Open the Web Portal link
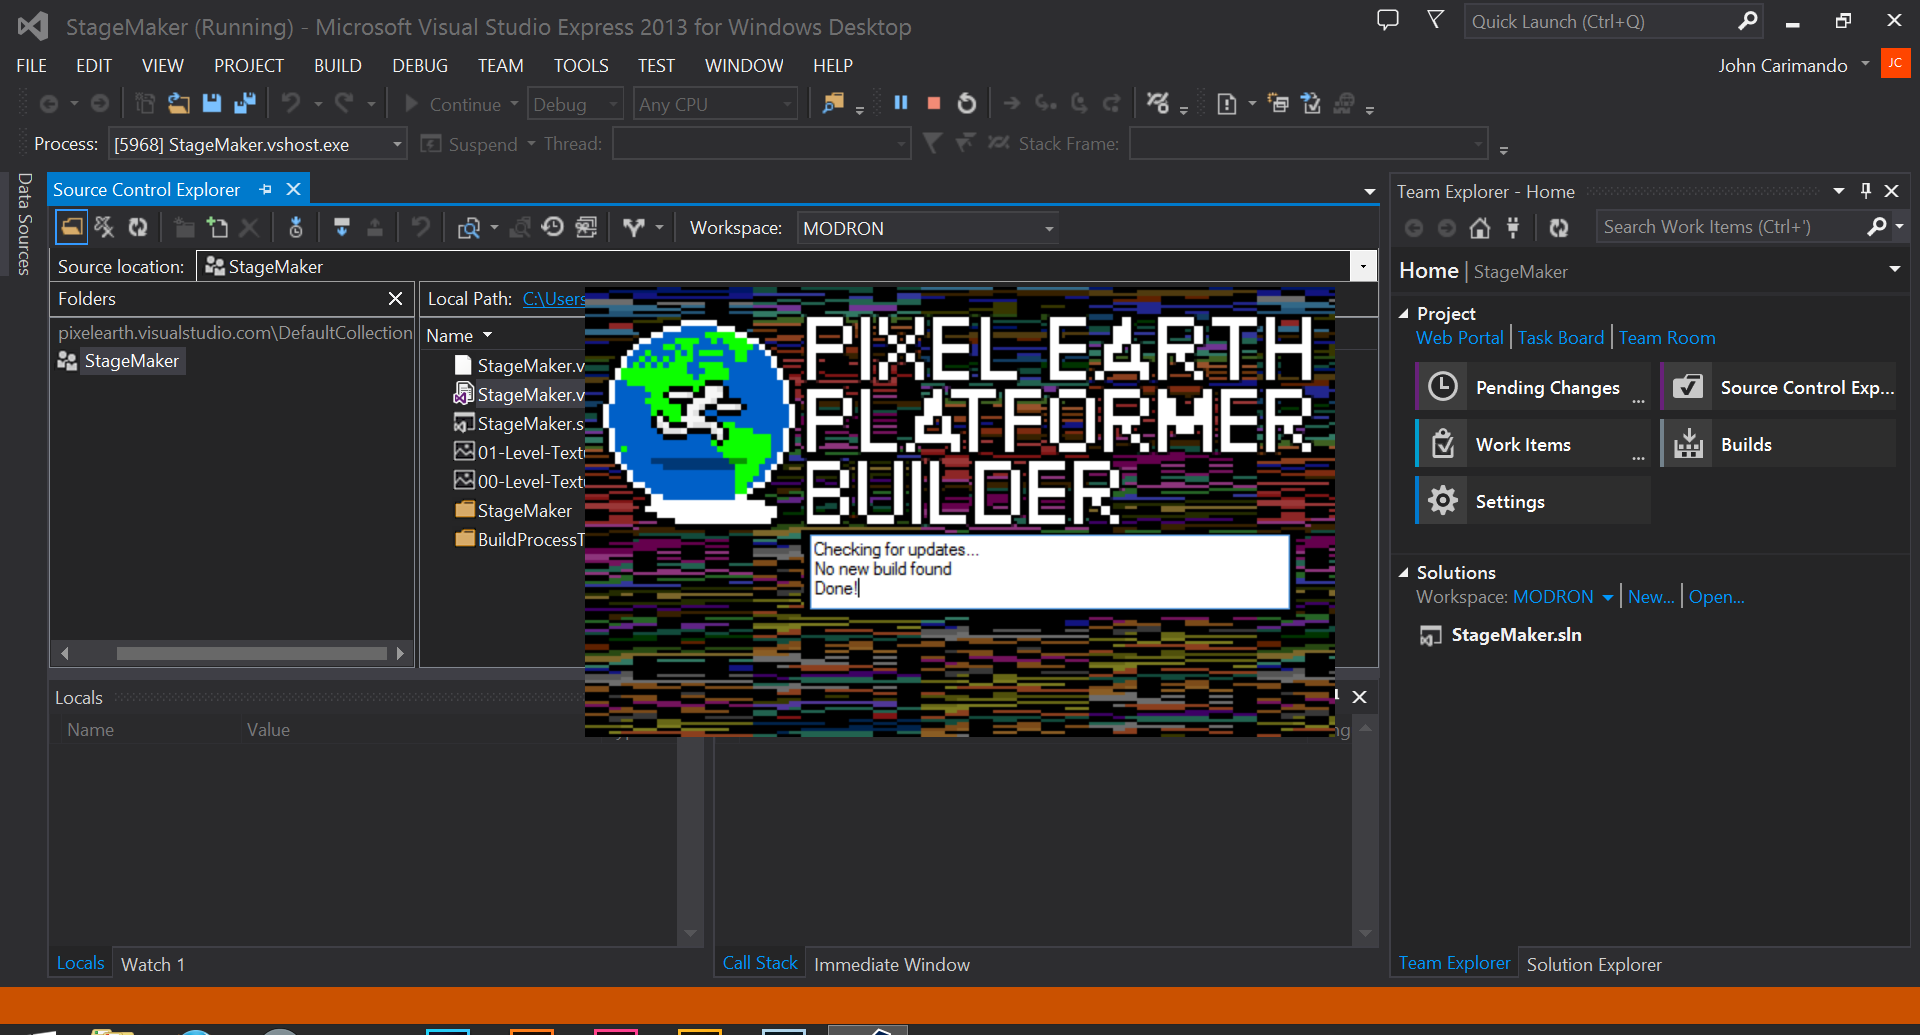Image resolution: width=1920 pixels, height=1035 pixels. (x=1459, y=338)
